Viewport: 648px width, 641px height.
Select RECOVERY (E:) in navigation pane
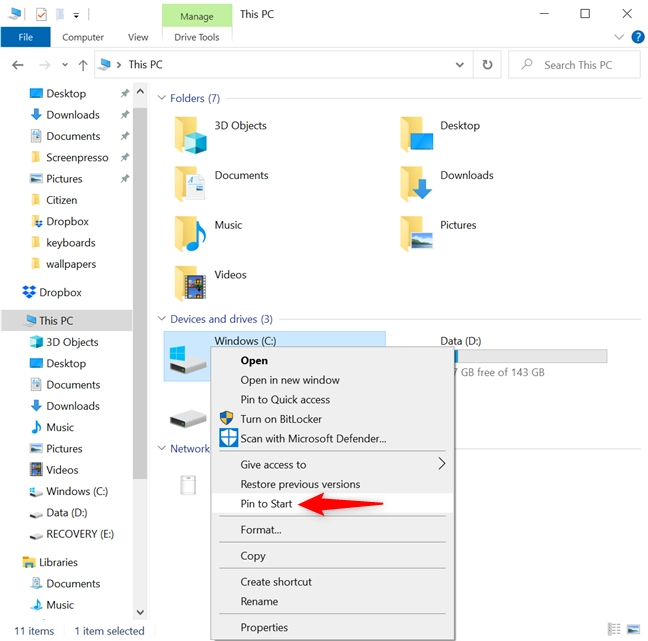(x=80, y=534)
